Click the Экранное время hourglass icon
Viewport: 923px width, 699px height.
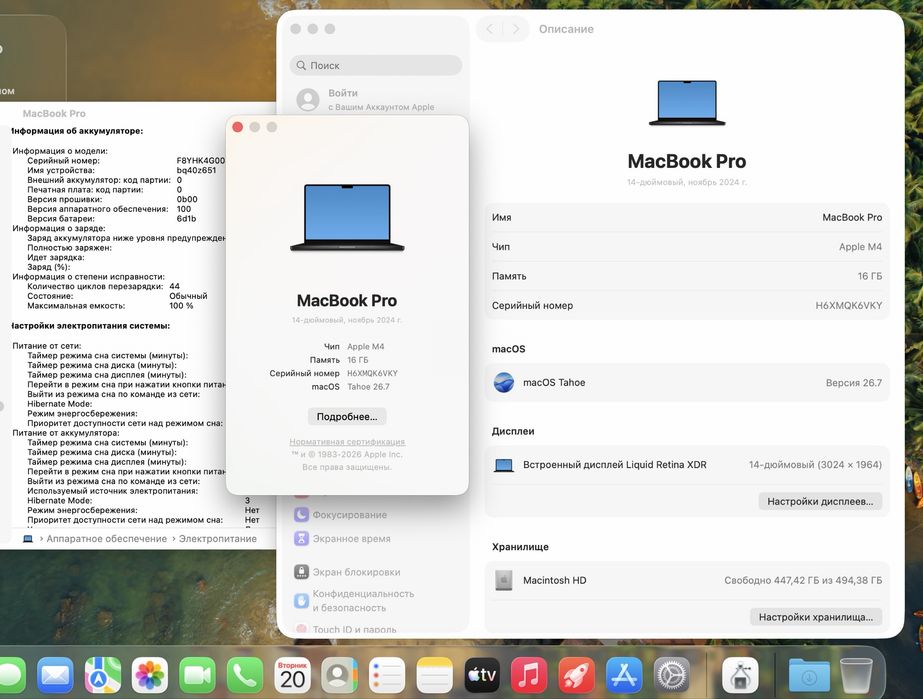pyautogui.click(x=301, y=538)
